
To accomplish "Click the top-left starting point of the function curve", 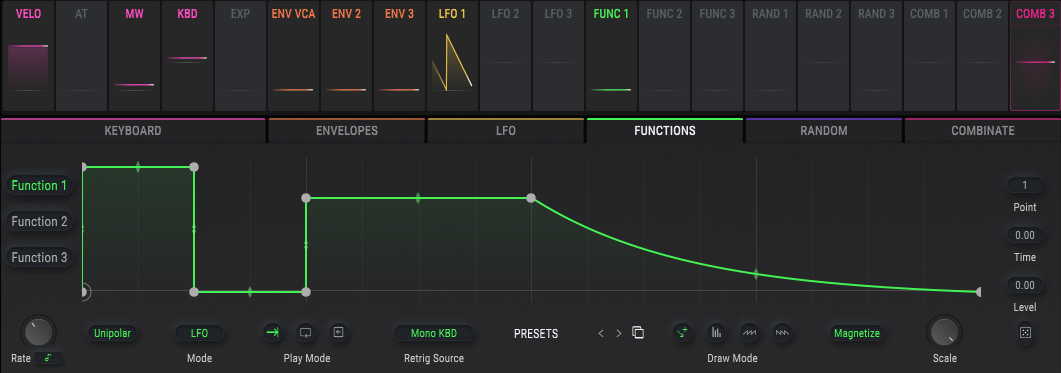I will coord(84,167).
